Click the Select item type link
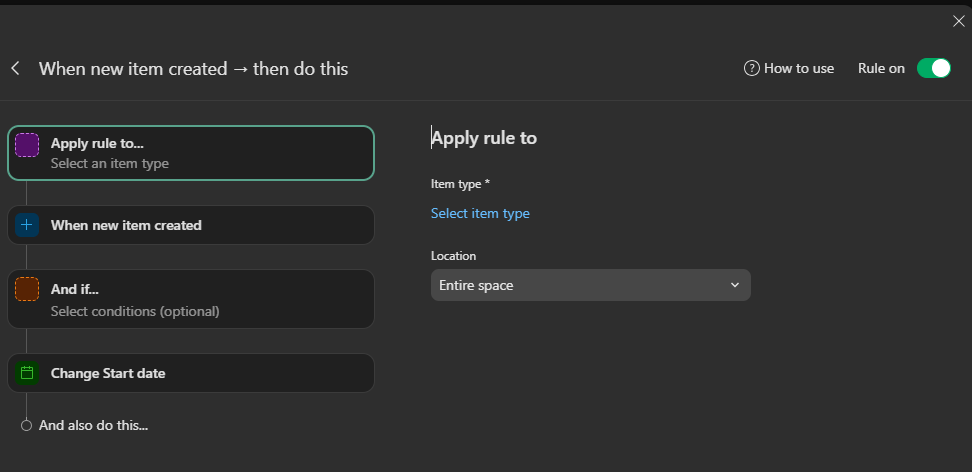Viewport: 972px width, 472px height. 480,213
